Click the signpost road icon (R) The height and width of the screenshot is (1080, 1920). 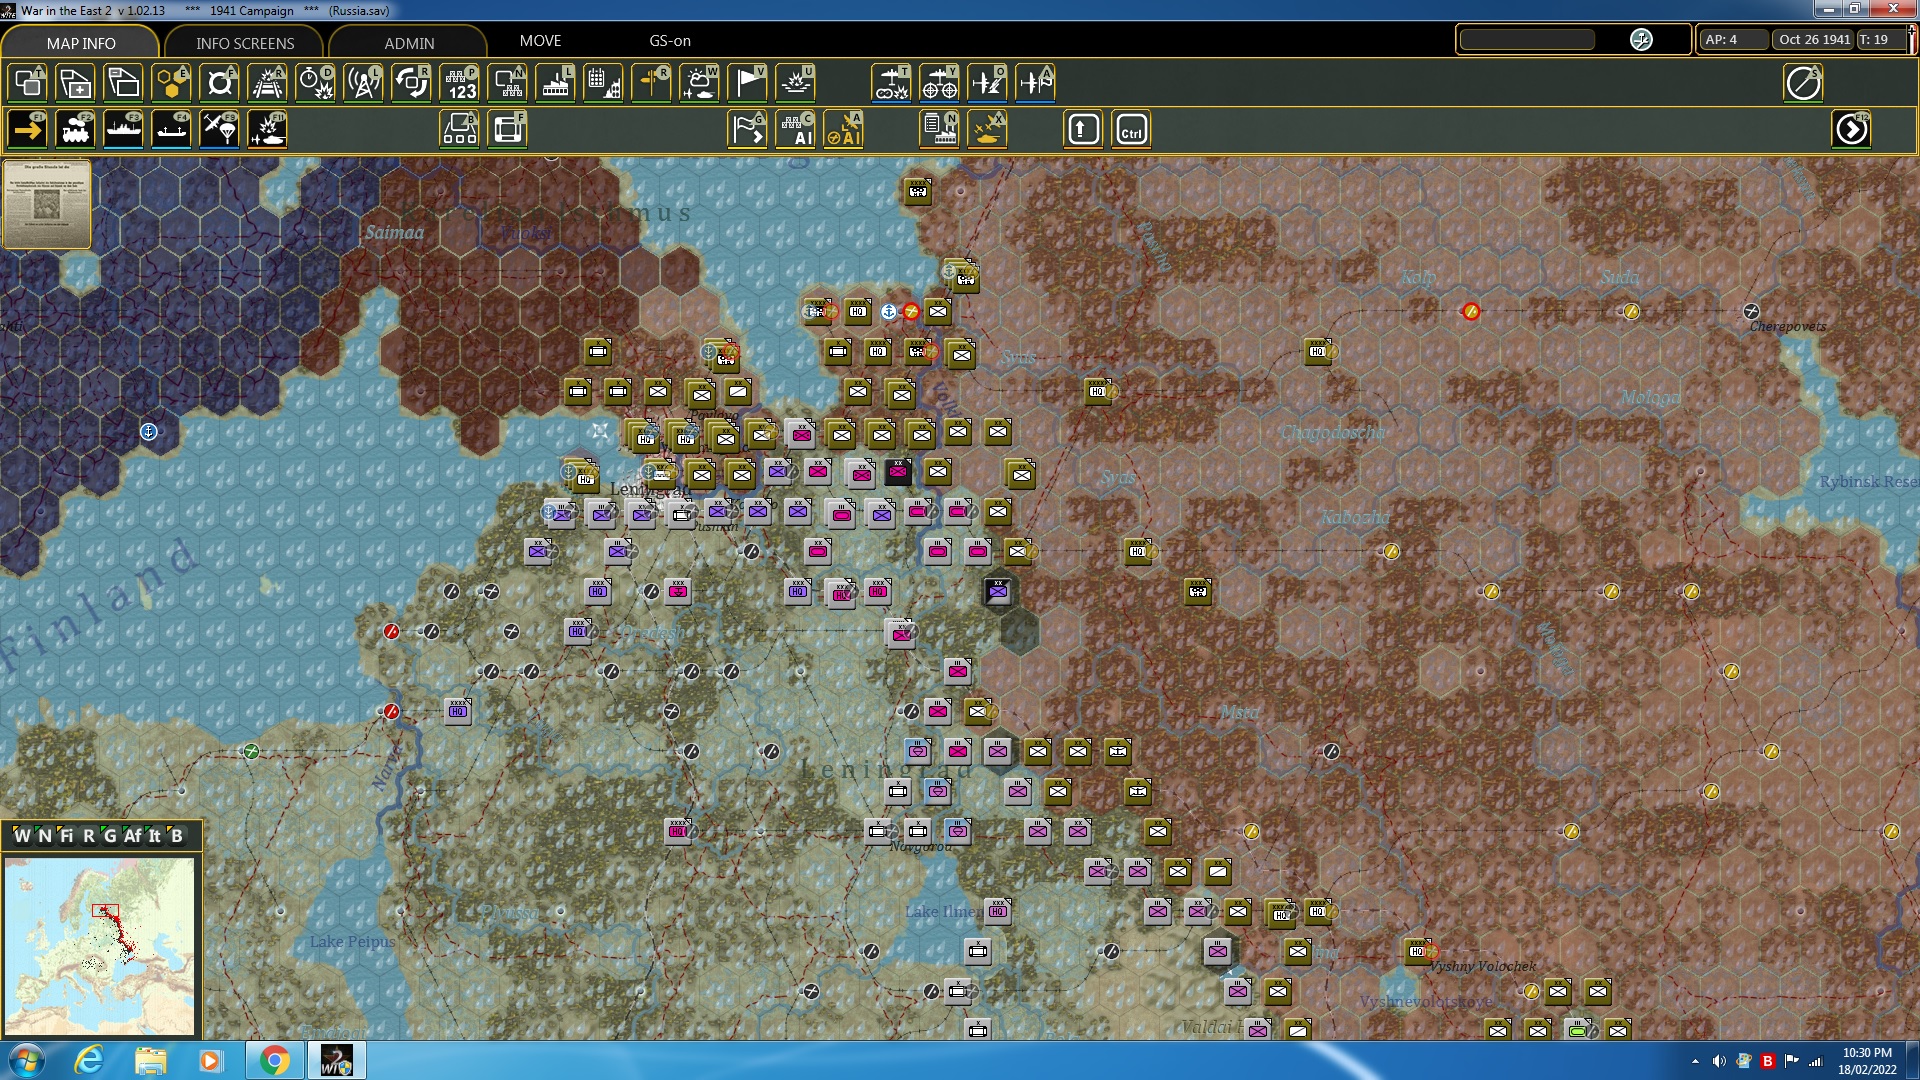point(651,83)
